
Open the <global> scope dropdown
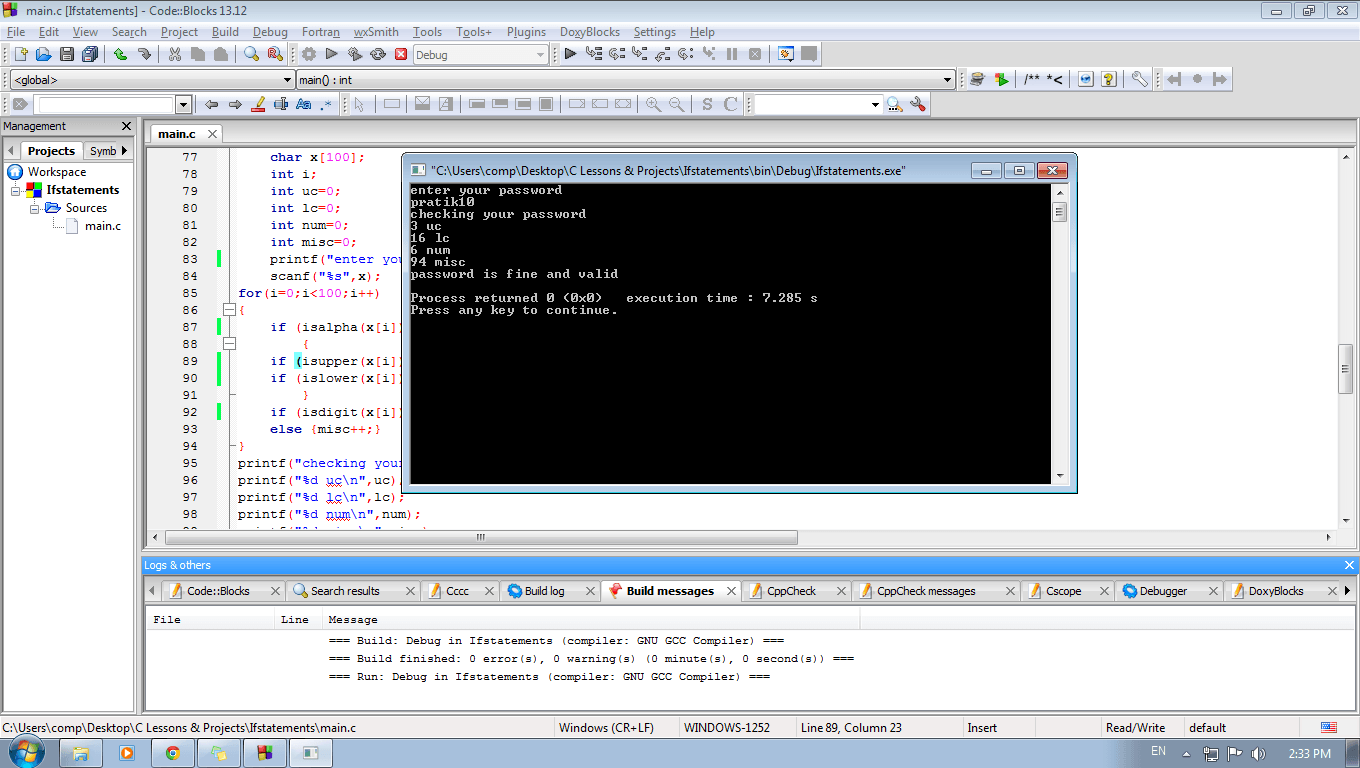click(288, 80)
